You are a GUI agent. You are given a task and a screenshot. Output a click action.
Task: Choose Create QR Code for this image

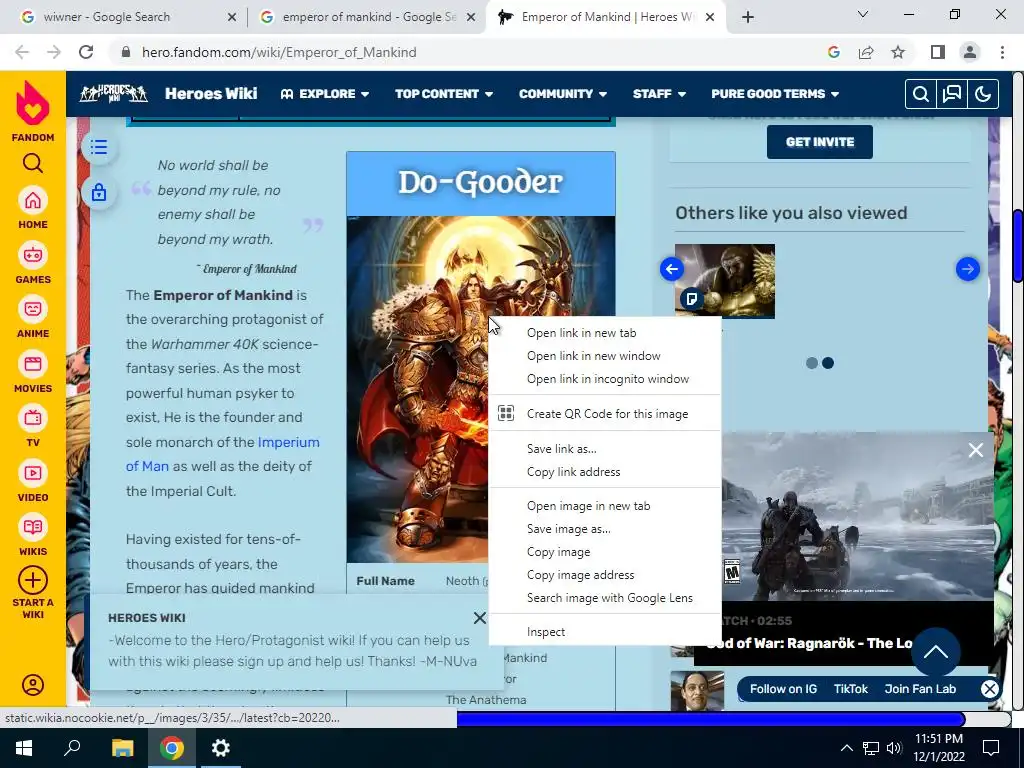click(x=604, y=414)
